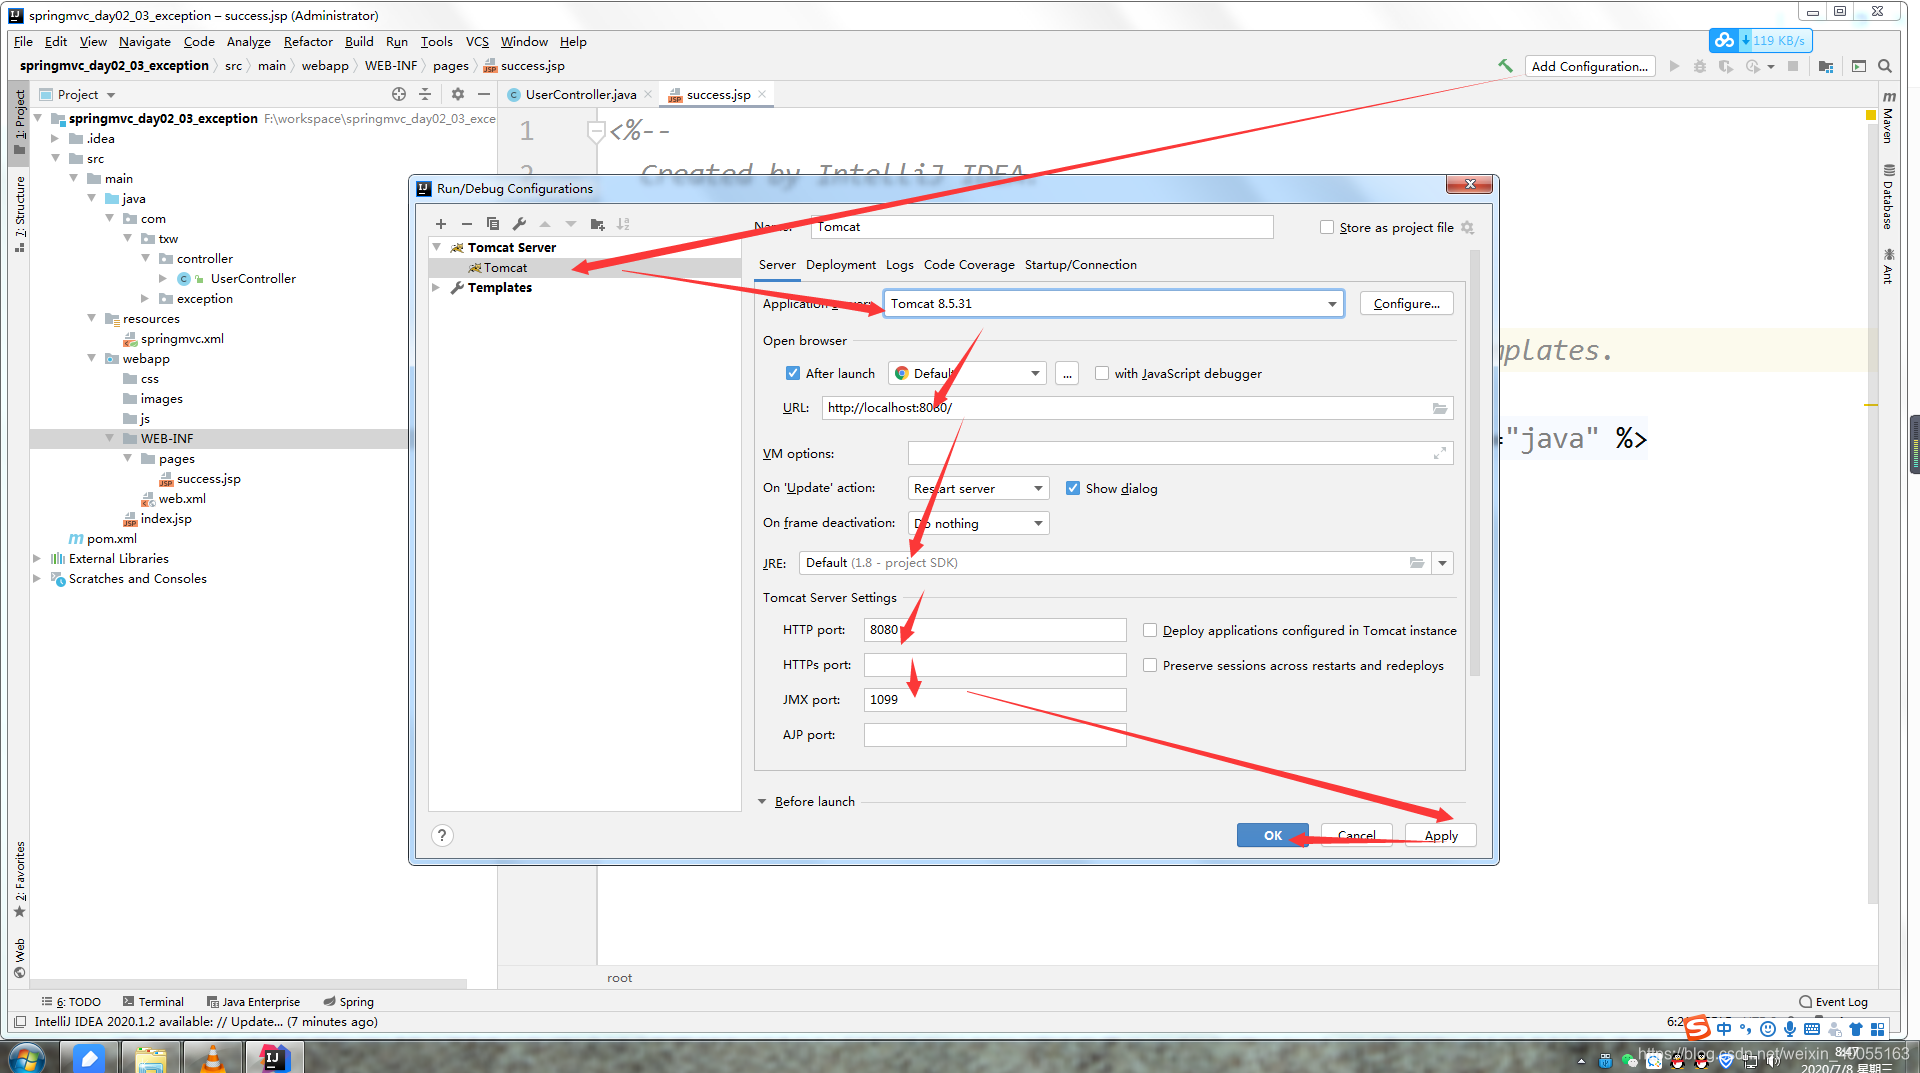The height and width of the screenshot is (1073, 1920).
Task: Click Project panel settings gear
Action: 458,94
